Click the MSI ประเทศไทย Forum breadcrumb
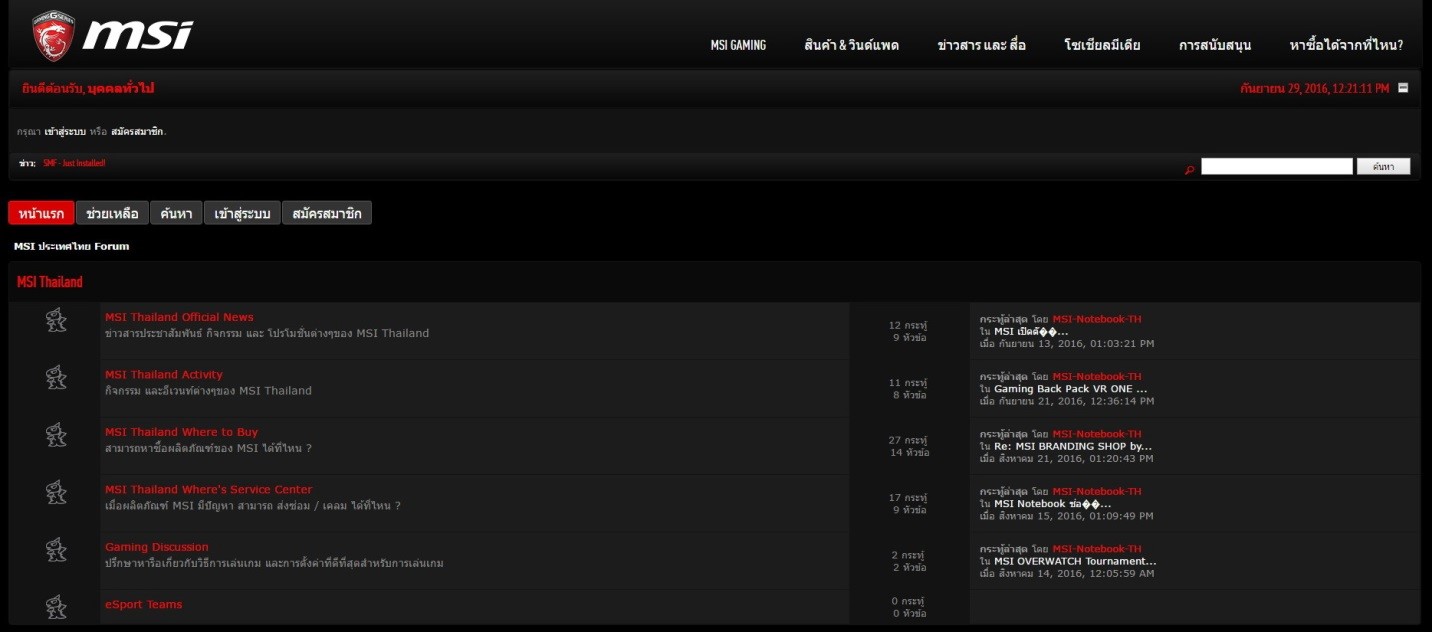 [x=71, y=246]
